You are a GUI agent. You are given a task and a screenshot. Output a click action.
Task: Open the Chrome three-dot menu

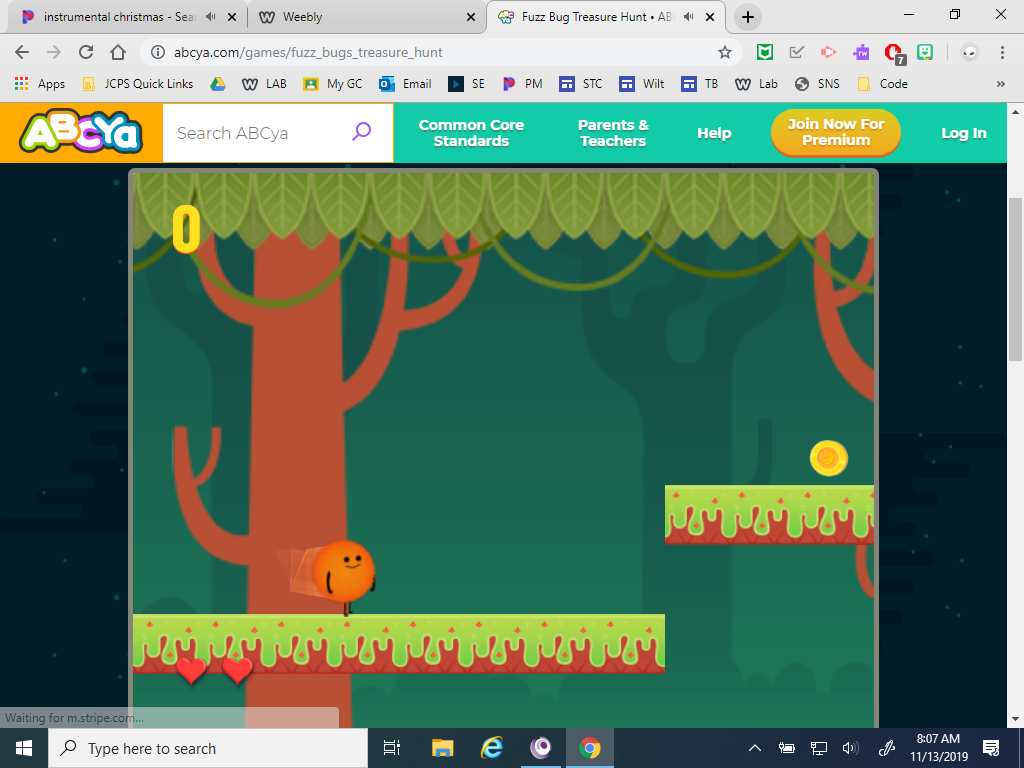tap(1002, 52)
